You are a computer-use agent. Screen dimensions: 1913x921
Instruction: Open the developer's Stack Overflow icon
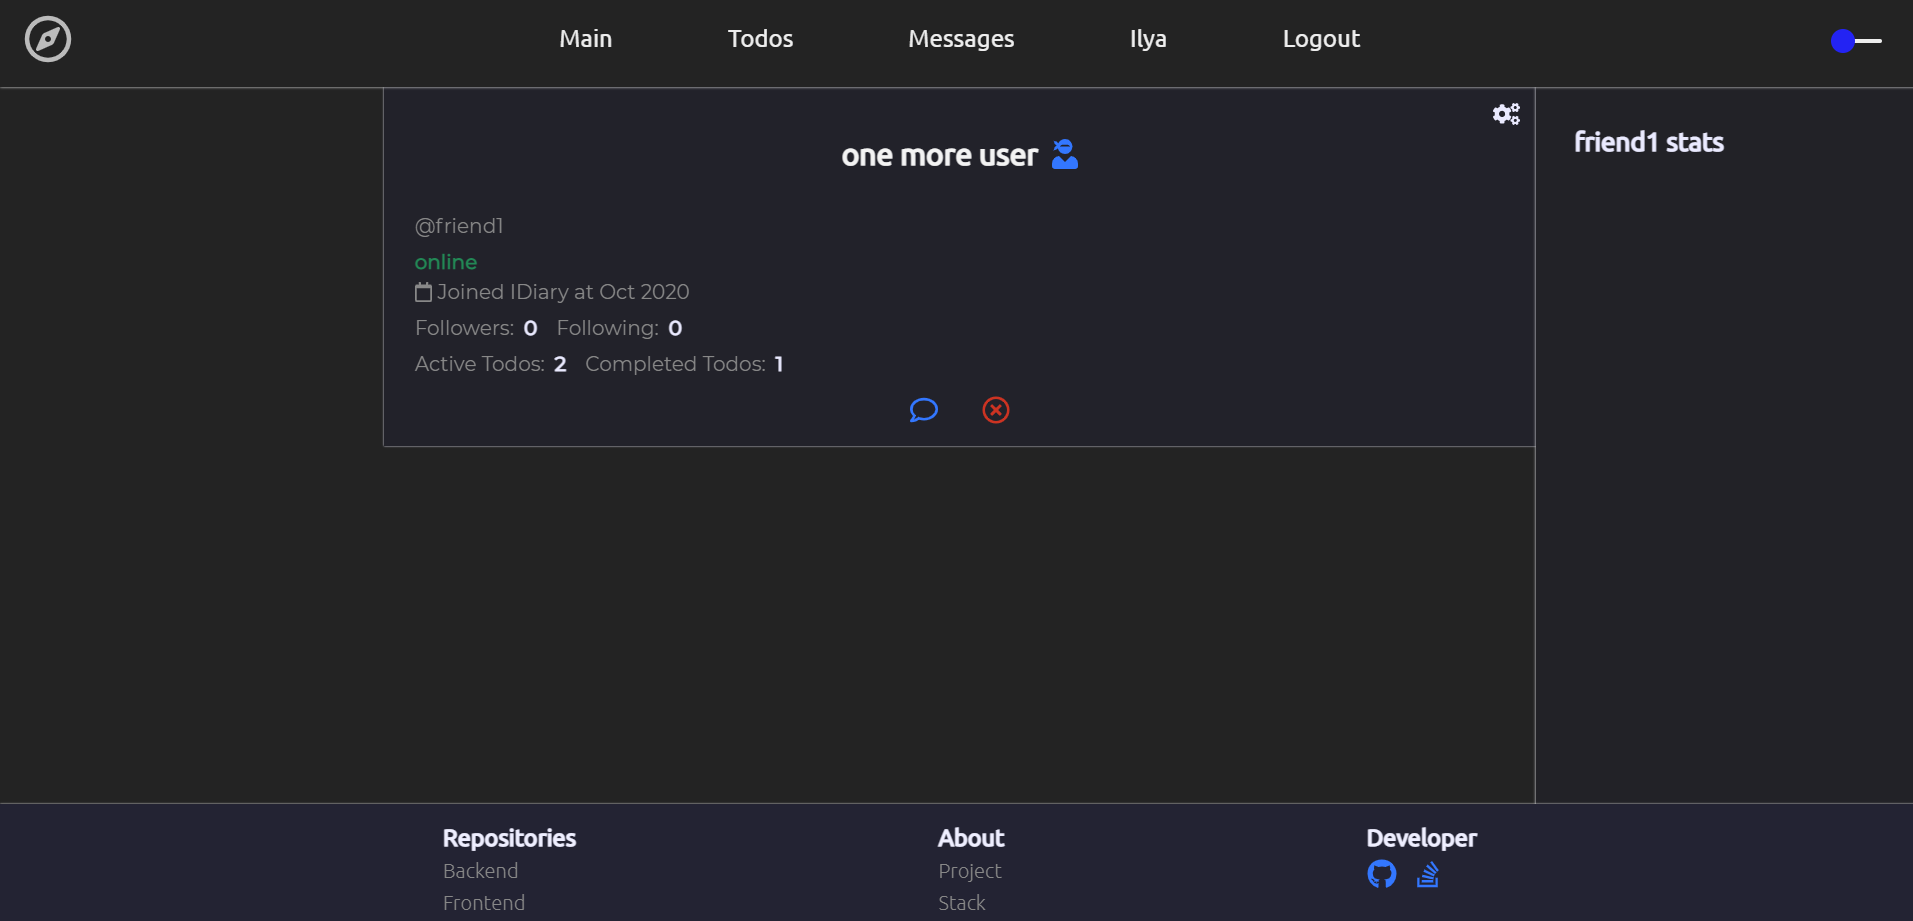pos(1428,874)
